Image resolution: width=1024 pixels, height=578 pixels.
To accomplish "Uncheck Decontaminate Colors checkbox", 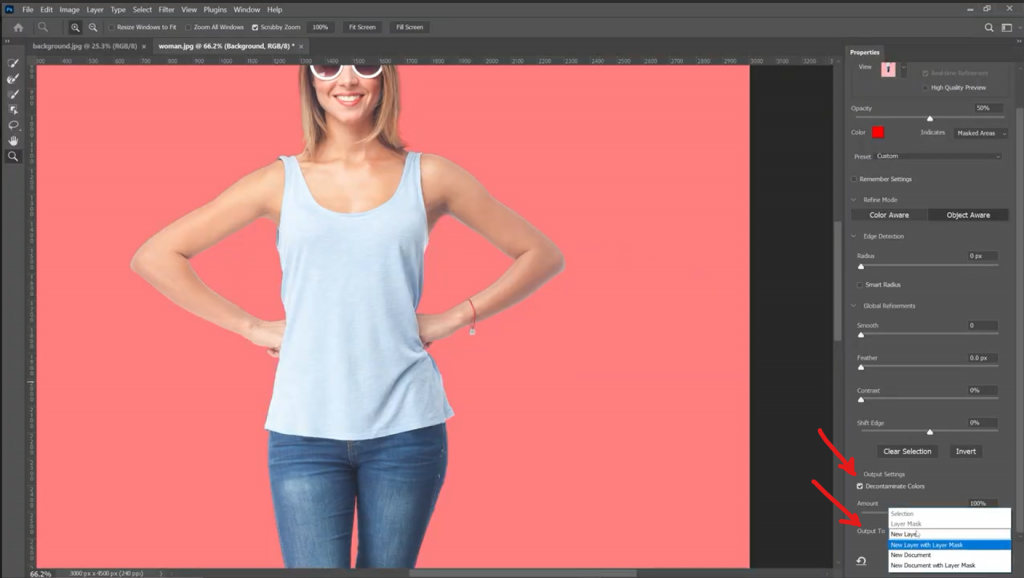I will pos(859,487).
